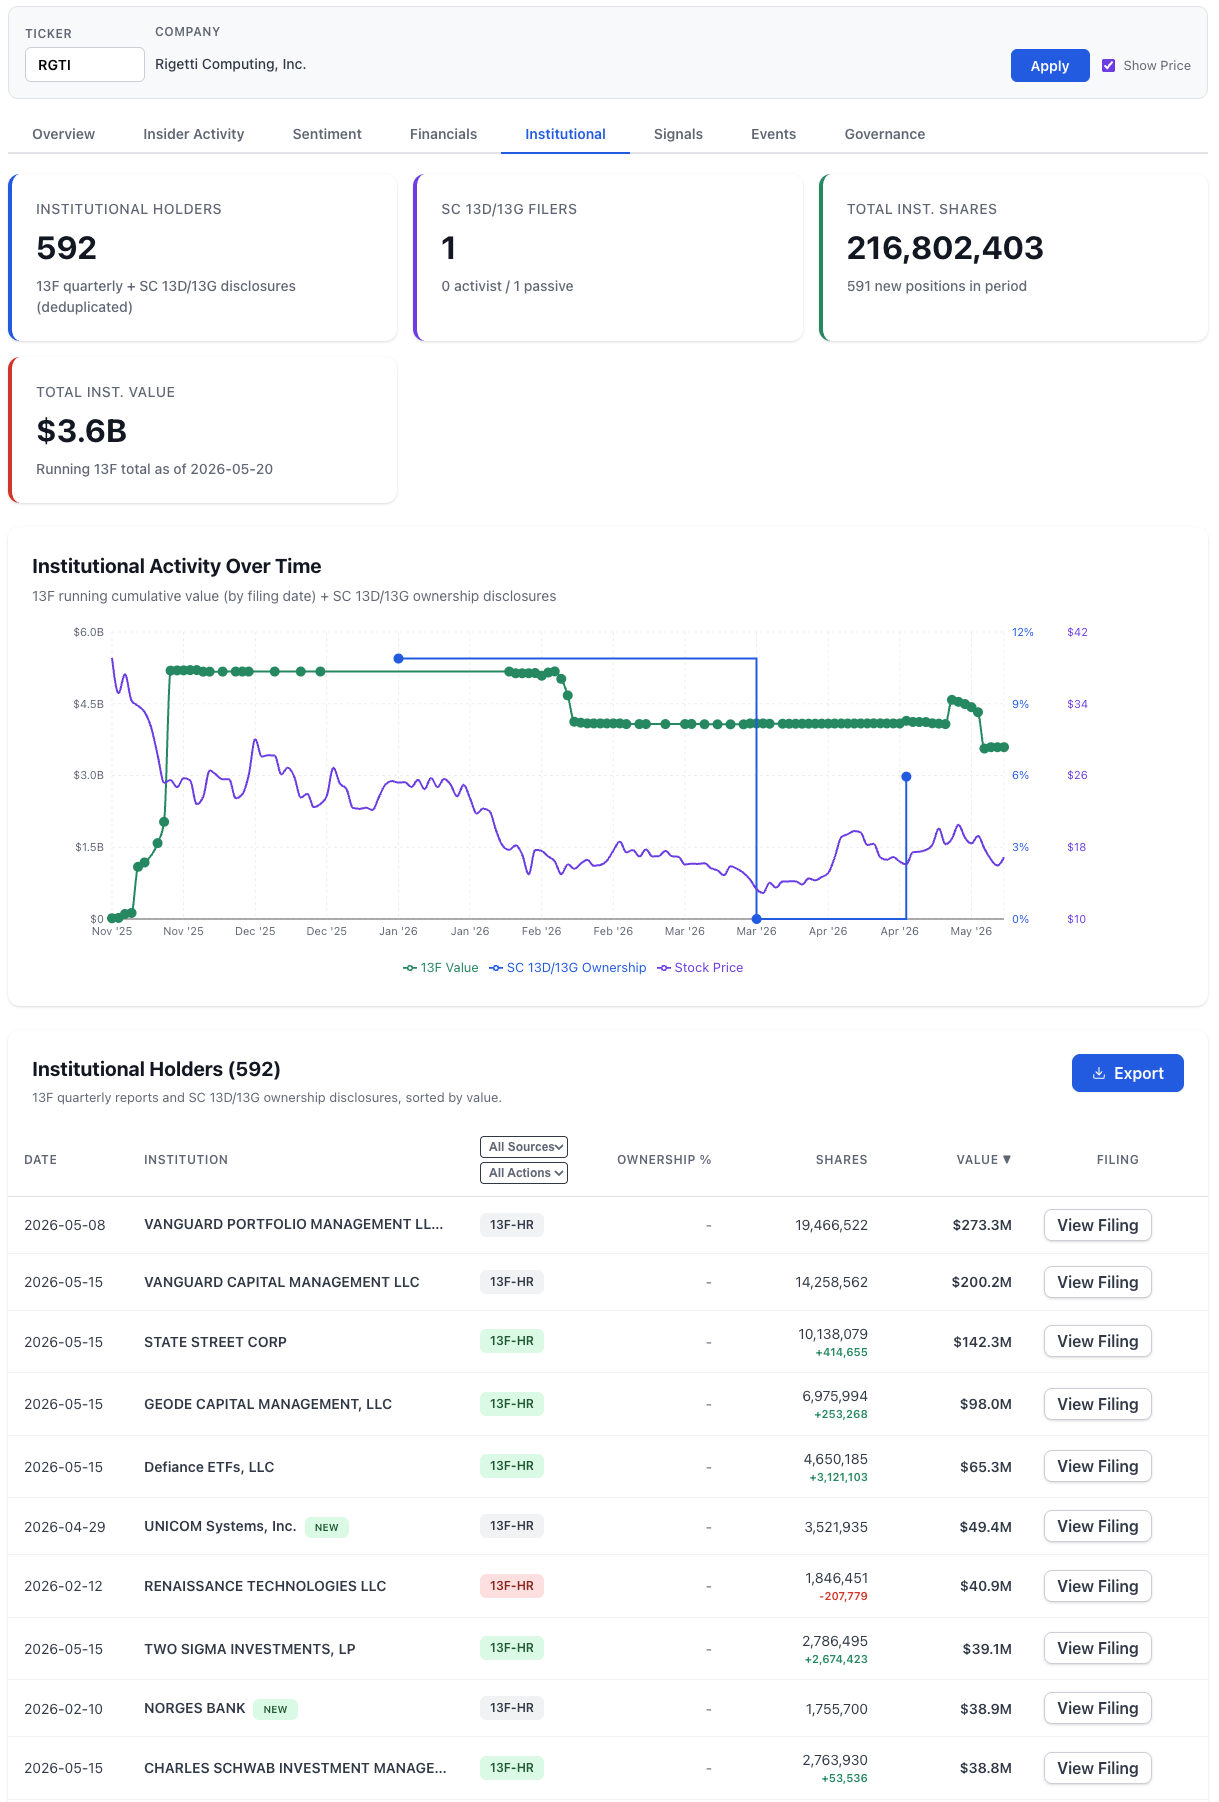Click the Institutional Holders 592 card
This screenshot has height=1802, width=1219.
click(203, 258)
